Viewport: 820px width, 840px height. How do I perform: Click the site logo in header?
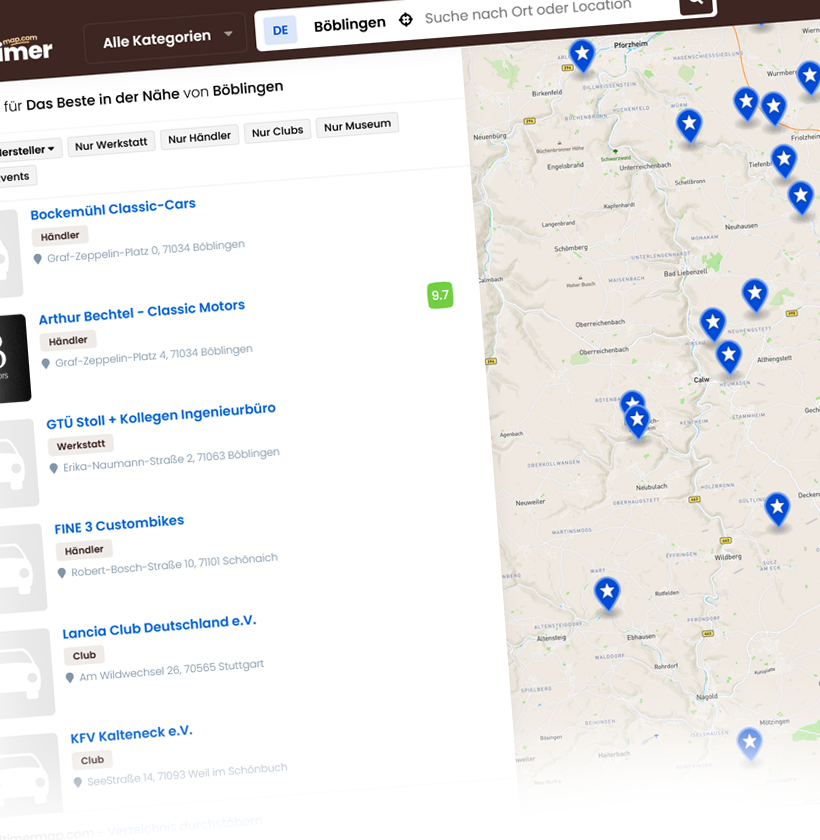pos(26,49)
